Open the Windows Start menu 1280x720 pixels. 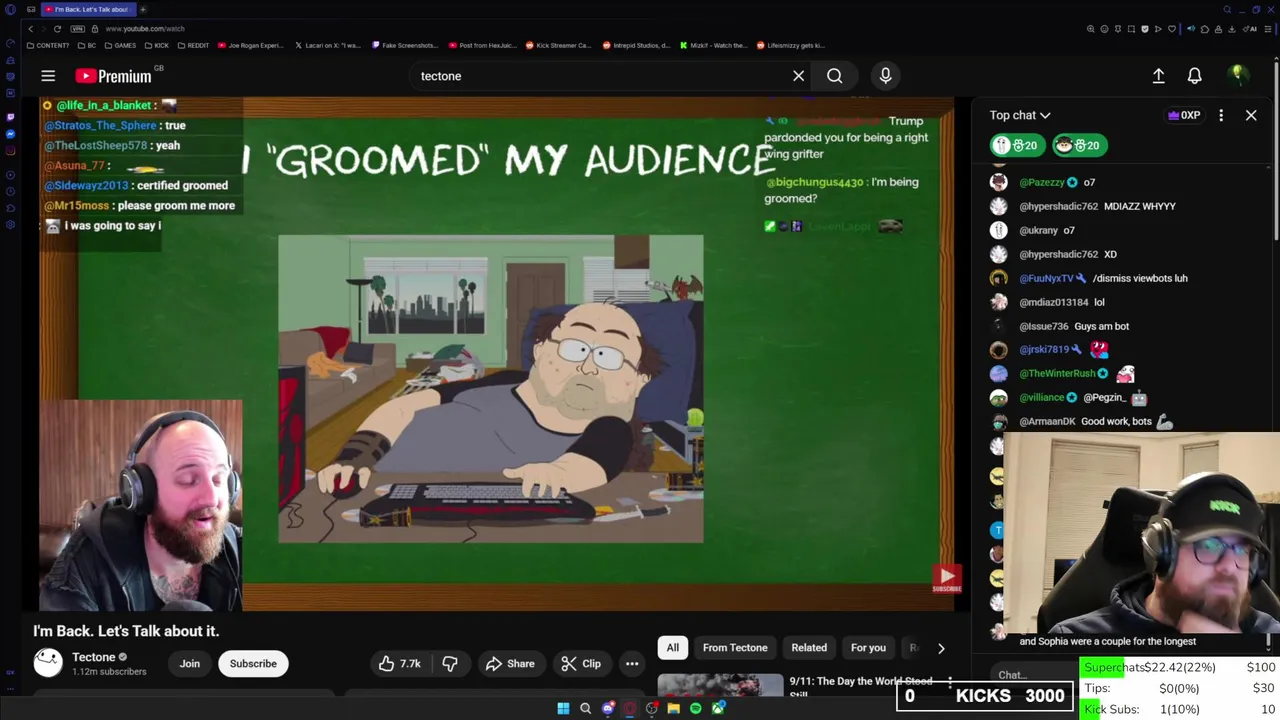[563, 709]
